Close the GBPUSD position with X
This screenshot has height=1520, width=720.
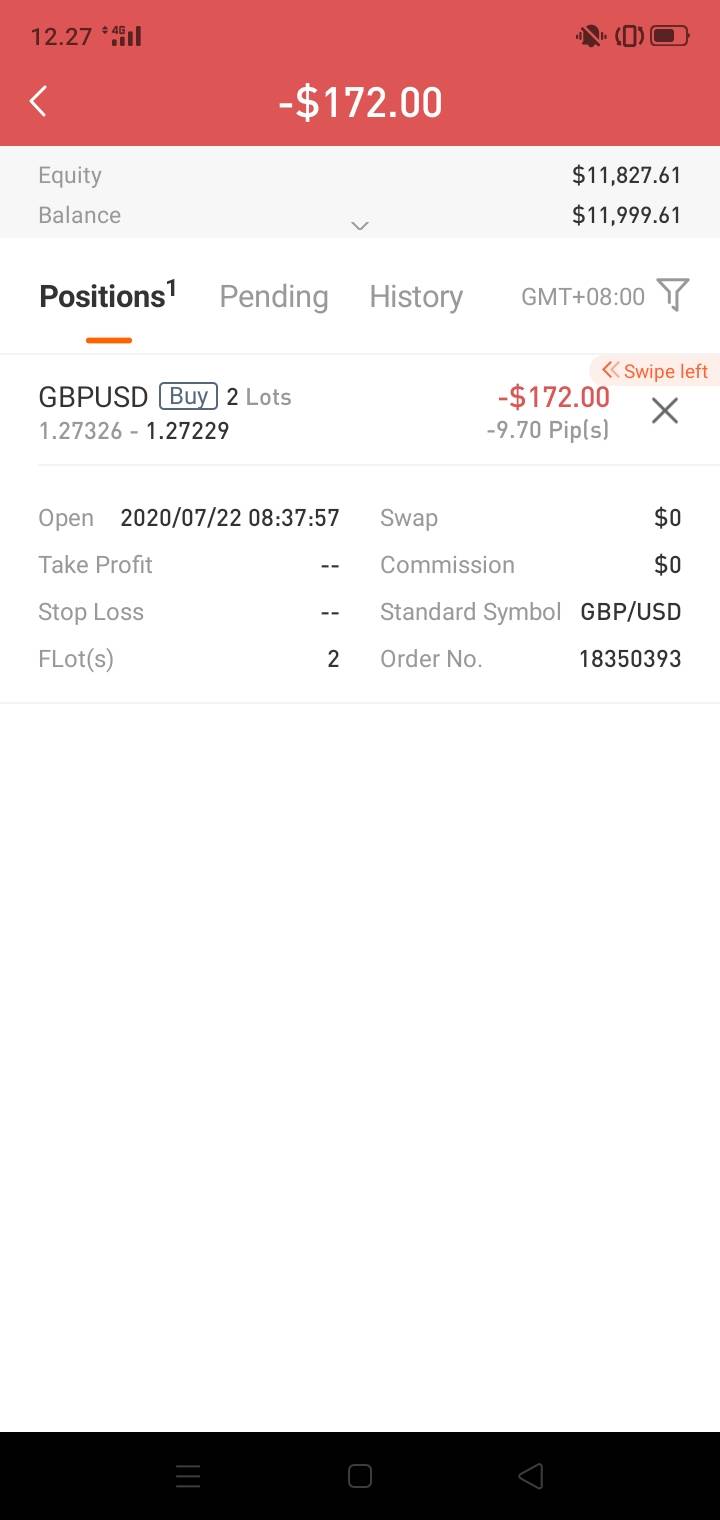[x=664, y=411]
